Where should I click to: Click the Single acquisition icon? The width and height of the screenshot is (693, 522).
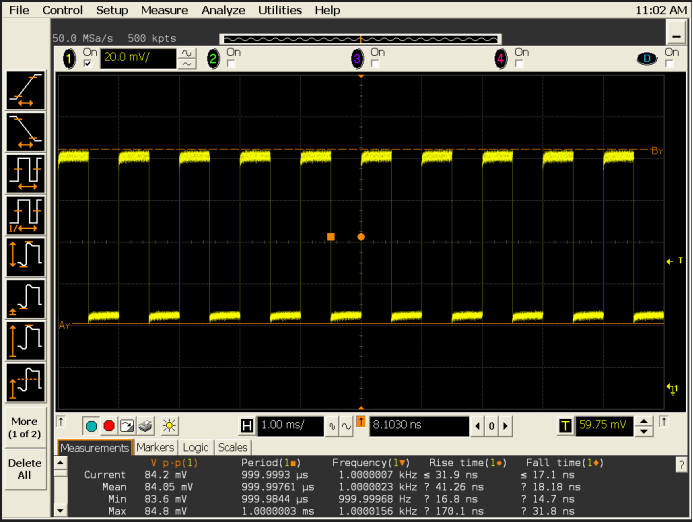click(127, 426)
